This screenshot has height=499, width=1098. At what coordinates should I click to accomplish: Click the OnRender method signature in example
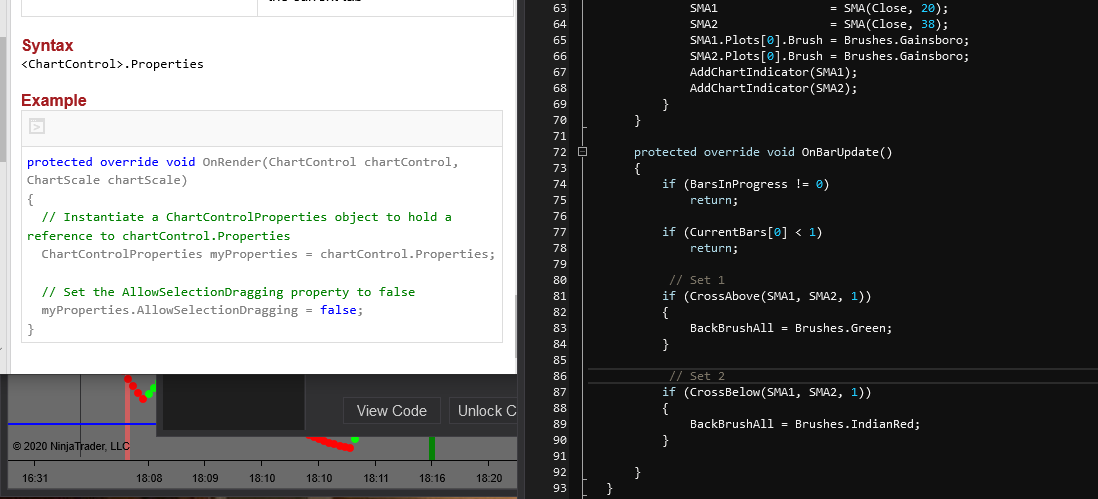click(243, 171)
